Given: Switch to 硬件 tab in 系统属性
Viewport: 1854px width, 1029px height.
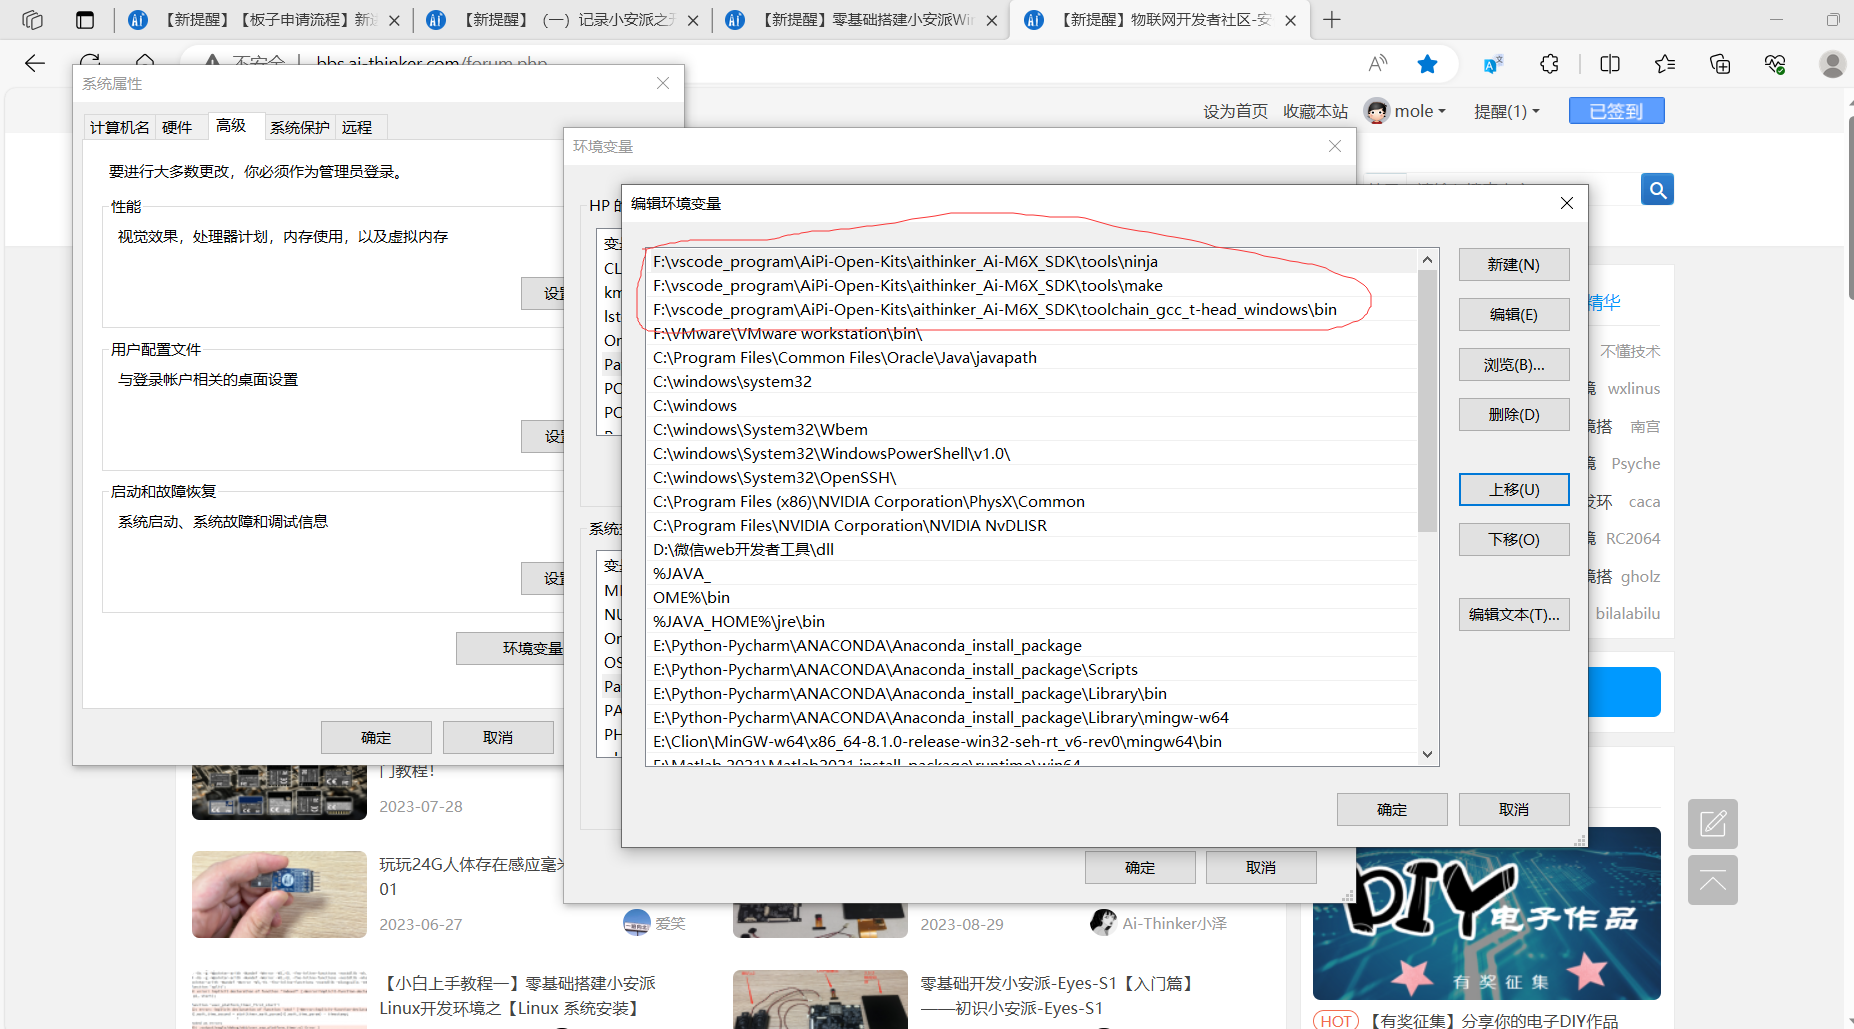Looking at the screenshot, I should tap(177, 127).
